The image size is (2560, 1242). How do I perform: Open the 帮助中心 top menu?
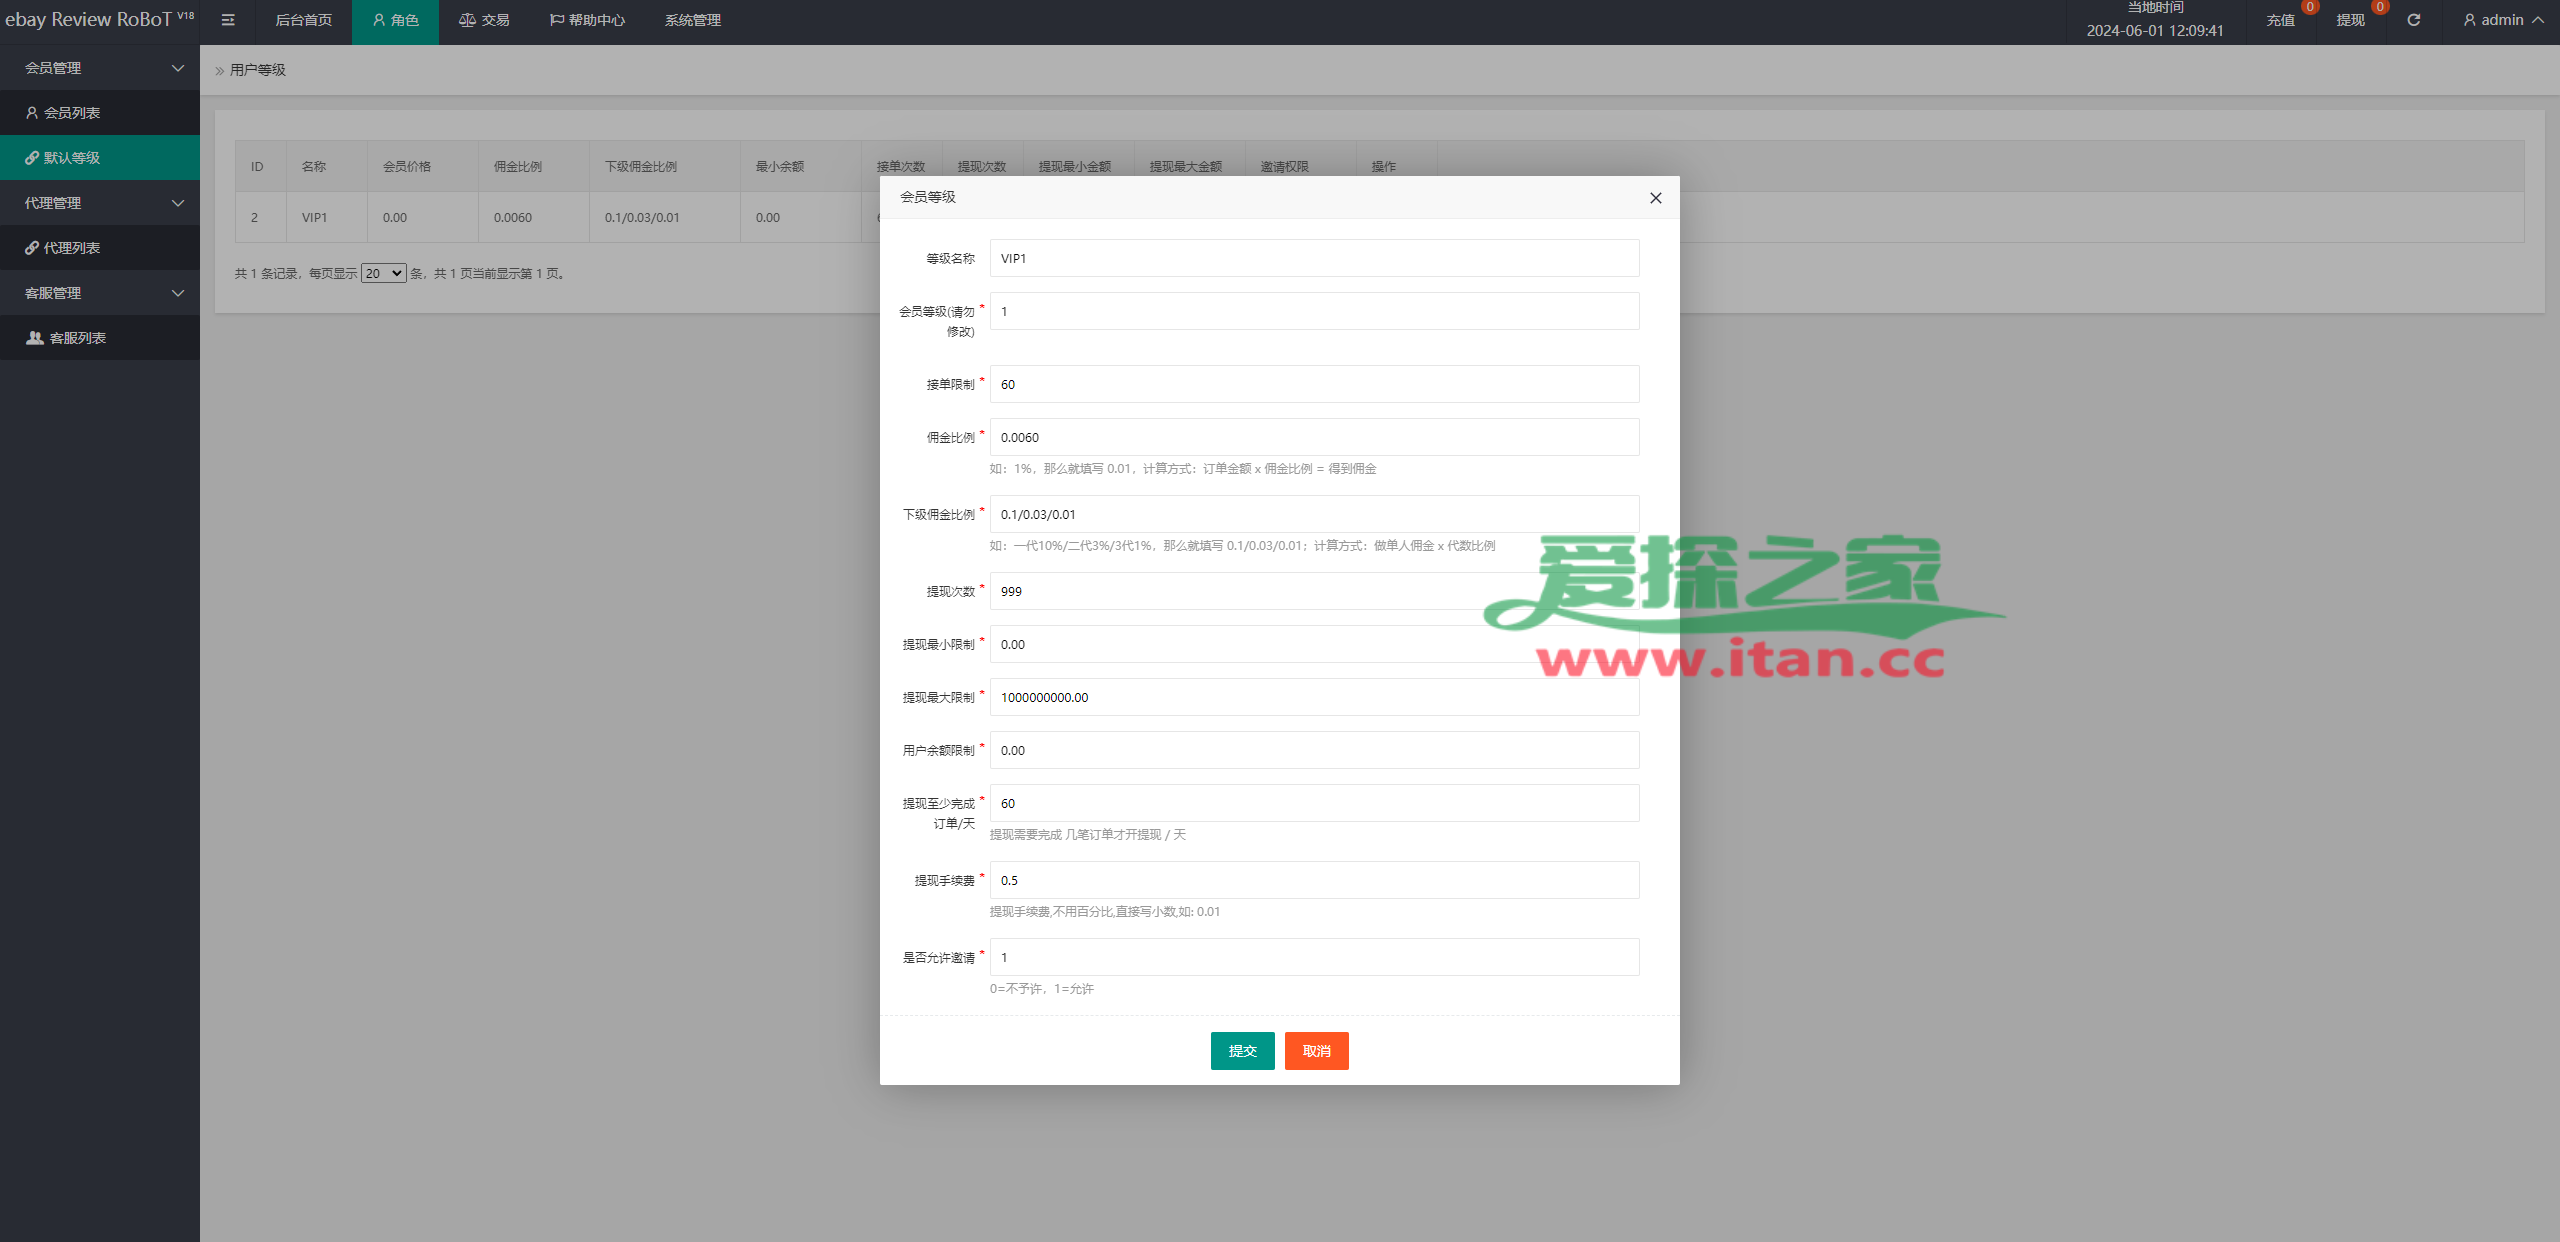(587, 20)
